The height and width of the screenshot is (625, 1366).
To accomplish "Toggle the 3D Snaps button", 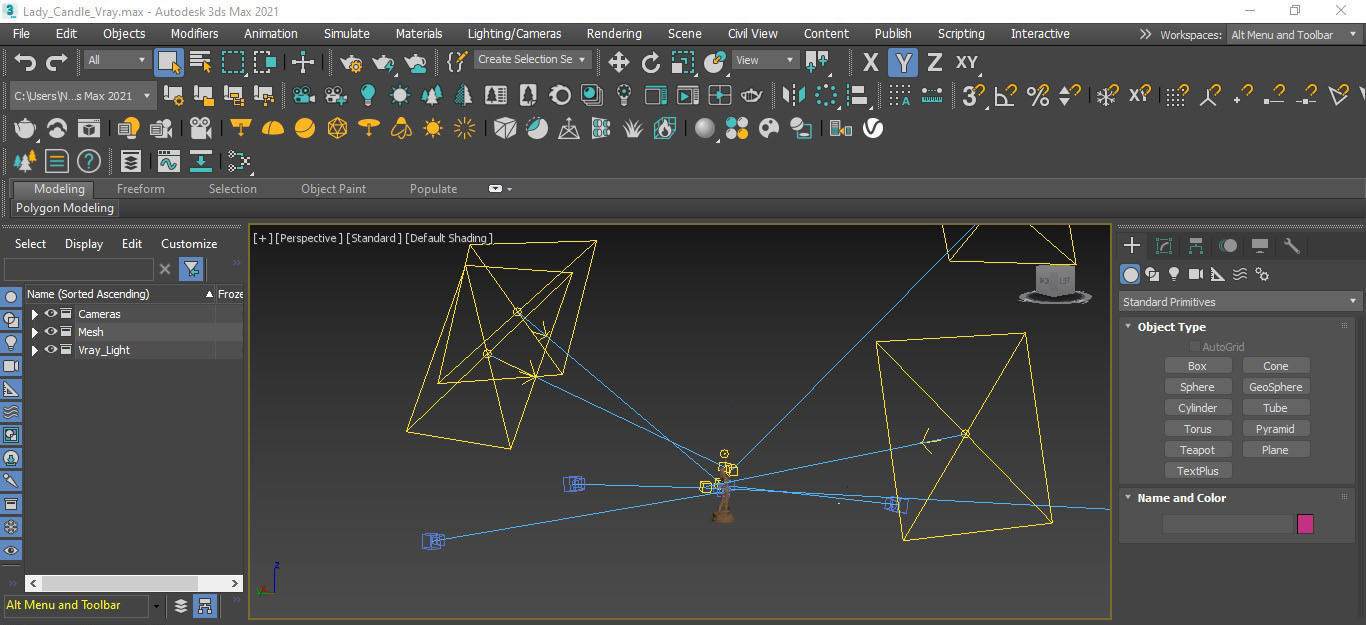I will click(973, 96).
